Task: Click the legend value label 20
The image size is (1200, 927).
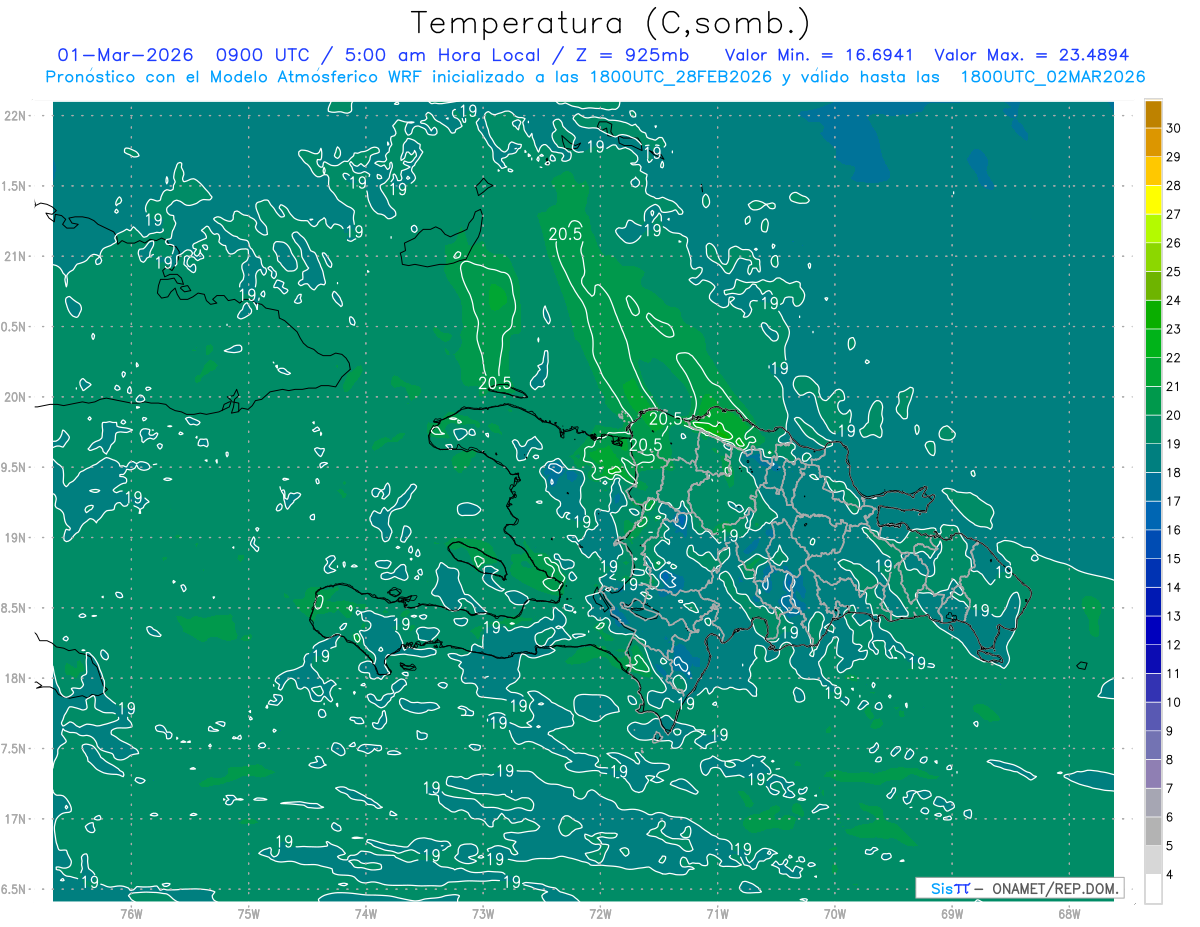Action: pyautogui.click(x=1174, y=415)
